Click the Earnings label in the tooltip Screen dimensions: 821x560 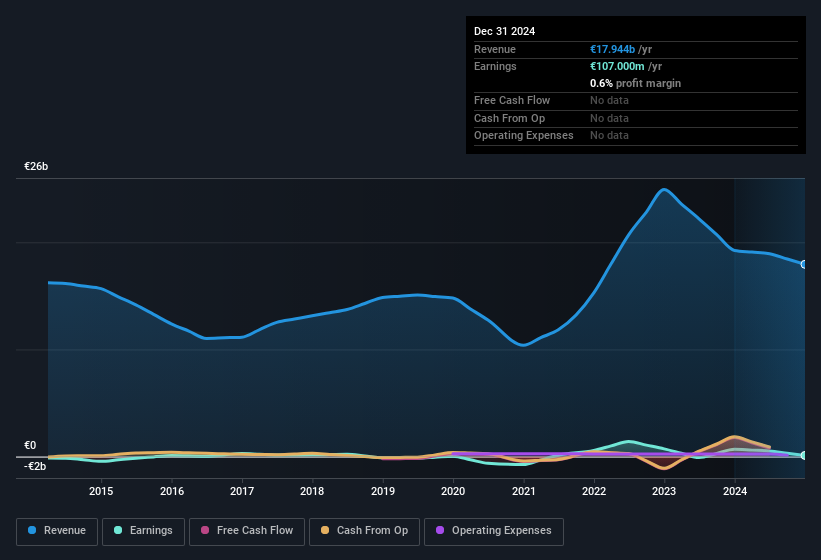point(495,66)
